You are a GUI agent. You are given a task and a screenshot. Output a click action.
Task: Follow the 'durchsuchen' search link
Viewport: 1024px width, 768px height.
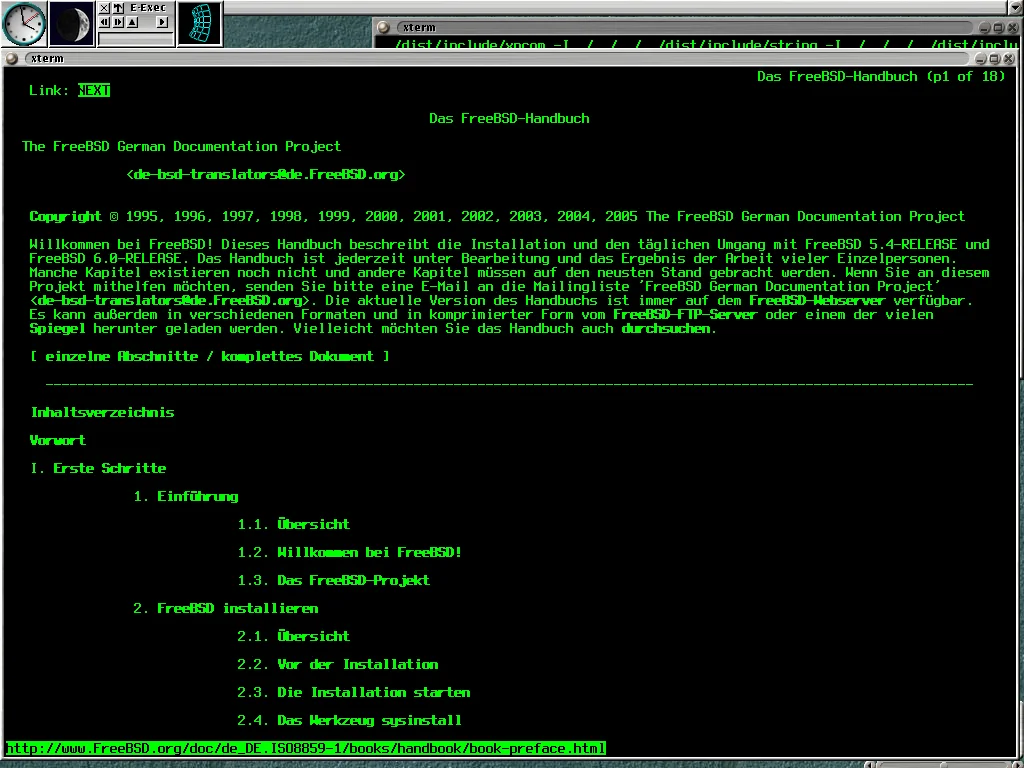pyautogui.click(x=665, y=329)
